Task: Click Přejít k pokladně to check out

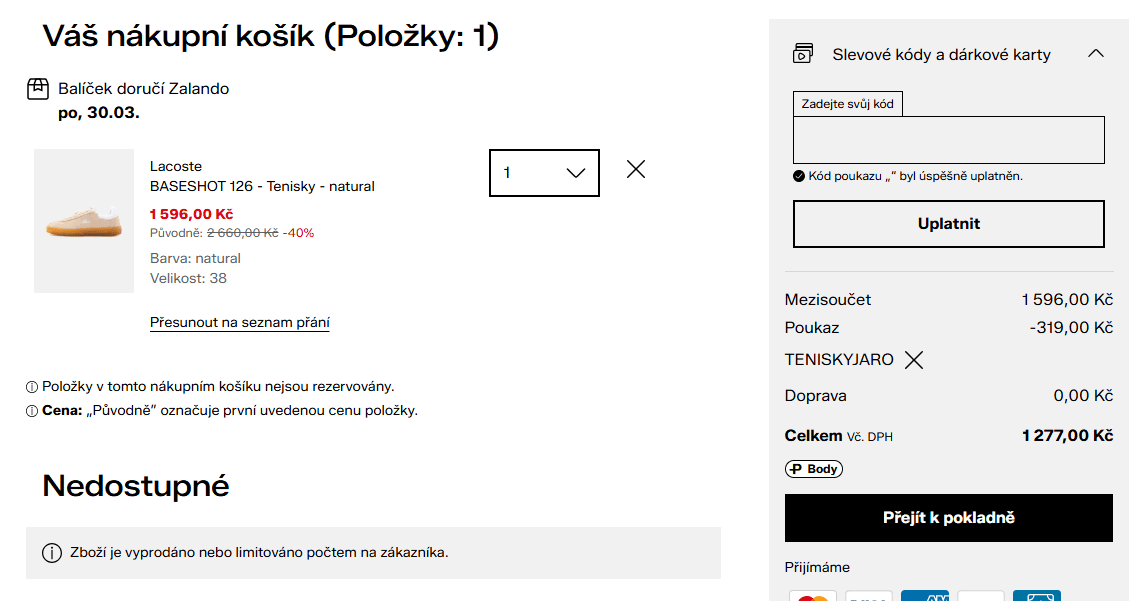Action: pos(948,518)
